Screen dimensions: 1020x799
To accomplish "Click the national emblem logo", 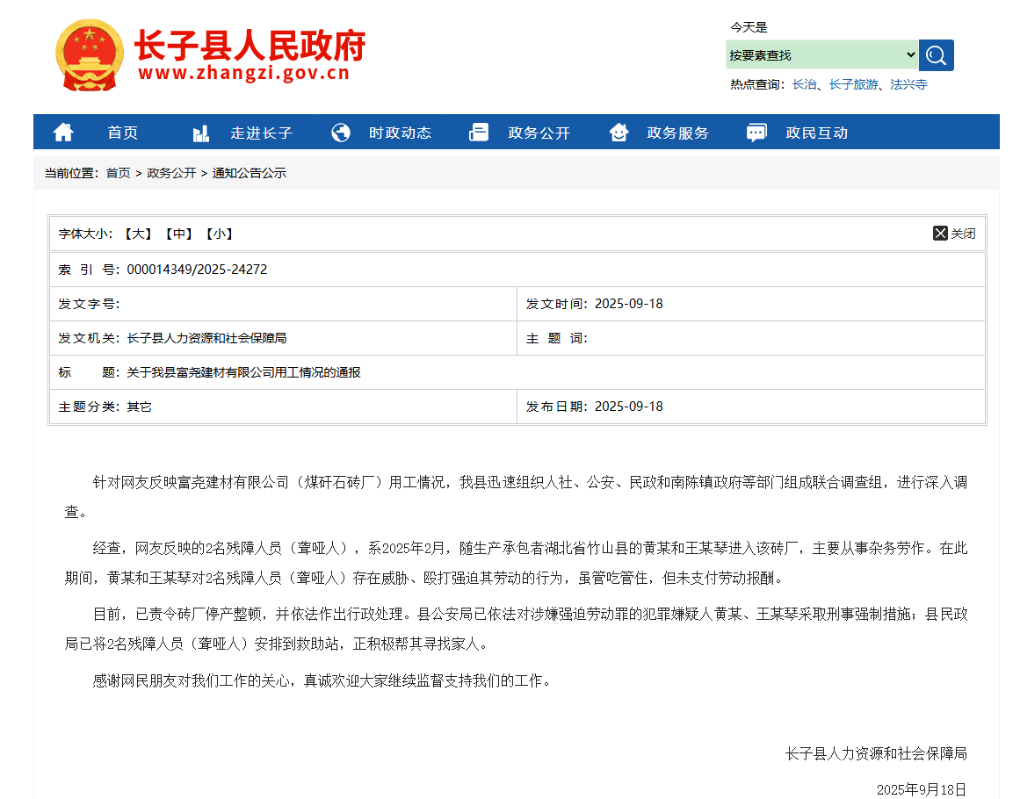I will coord(89,55).
